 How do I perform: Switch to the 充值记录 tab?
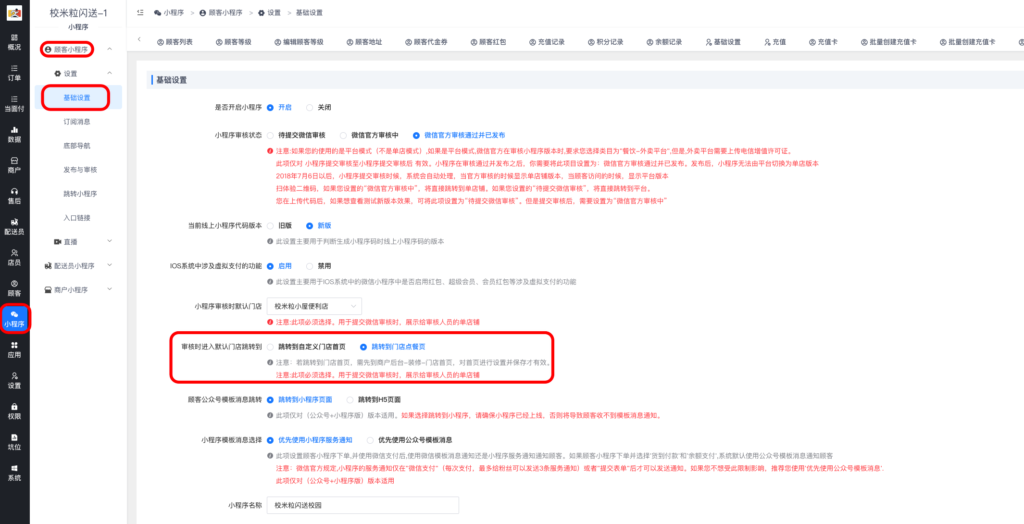tap(547, 42)
